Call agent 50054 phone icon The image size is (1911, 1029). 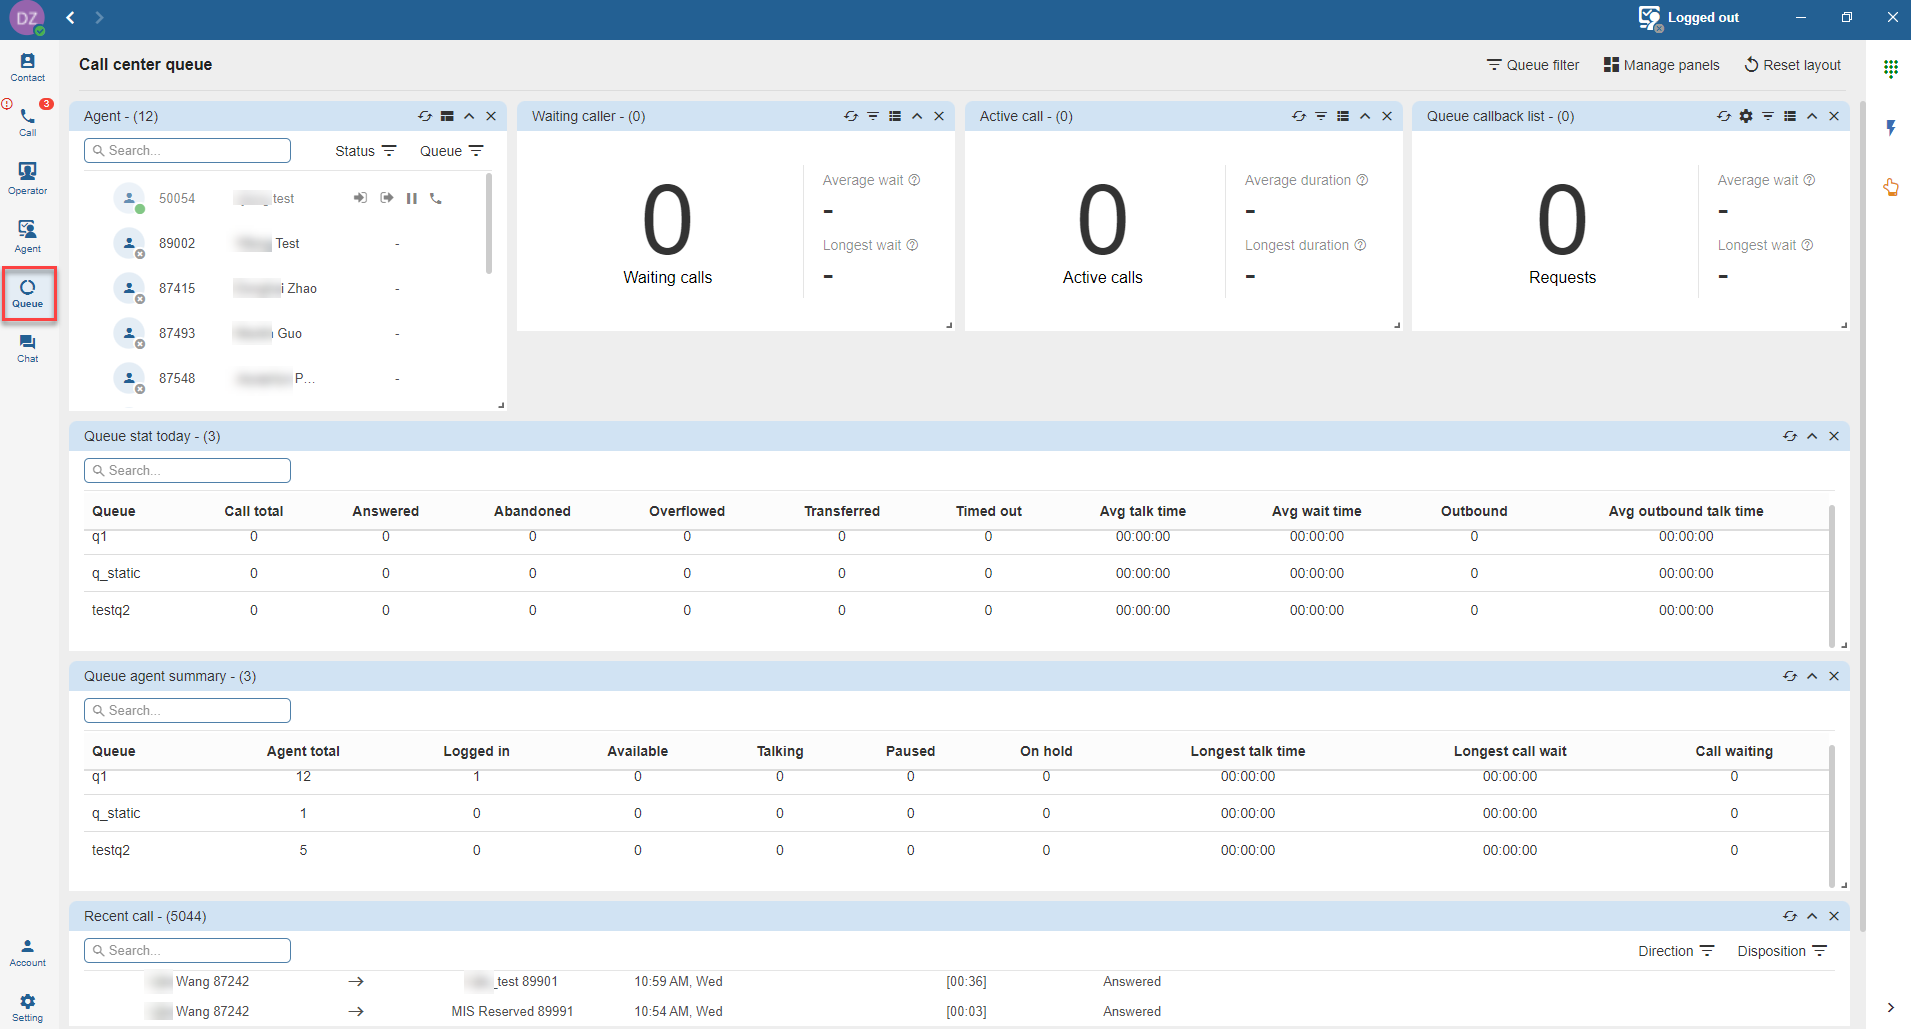(436, 198)
